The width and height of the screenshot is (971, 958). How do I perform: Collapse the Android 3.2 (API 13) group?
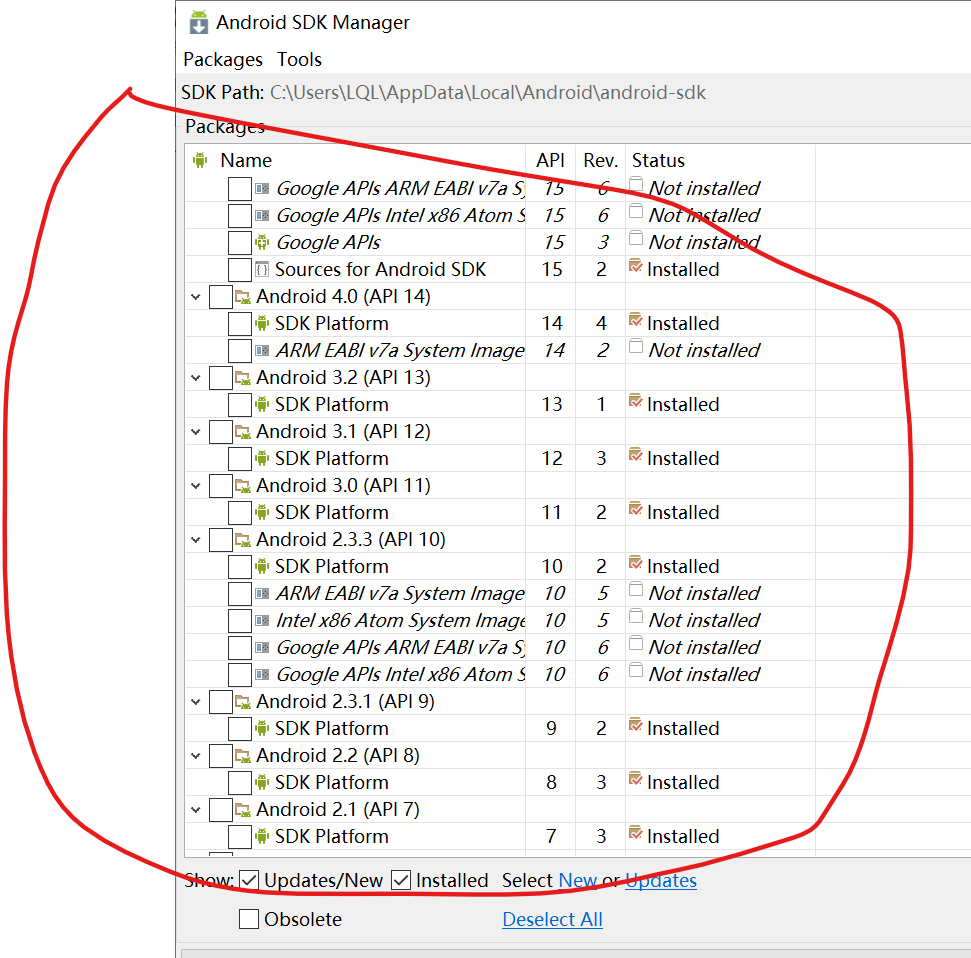(196, 378)
